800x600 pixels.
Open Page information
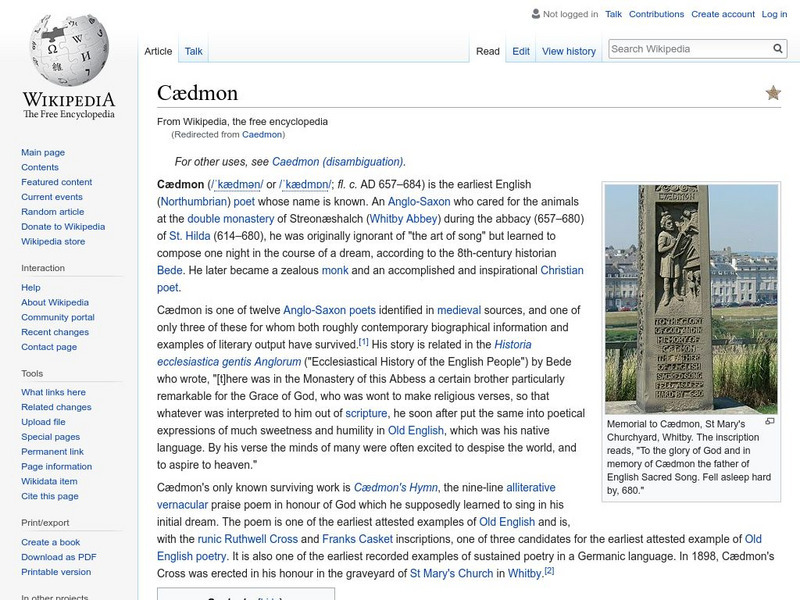click(x=57, y=466)
